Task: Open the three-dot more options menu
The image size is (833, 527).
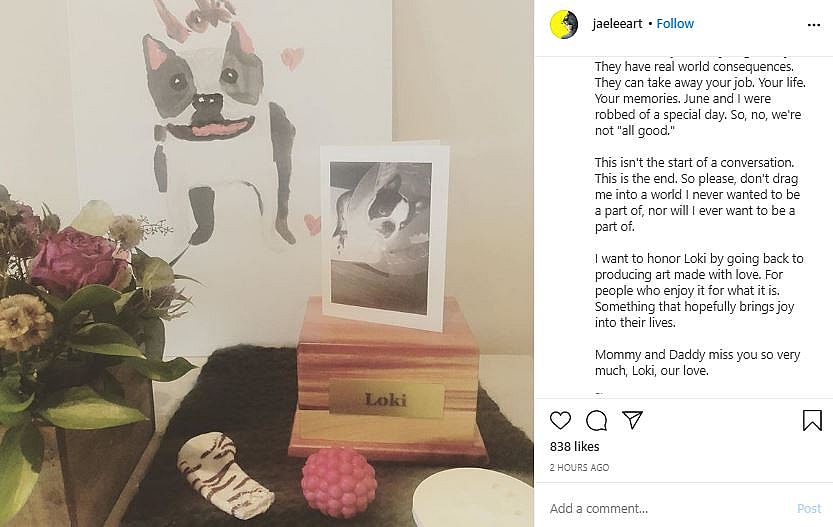Action: [x=813, y=25]
